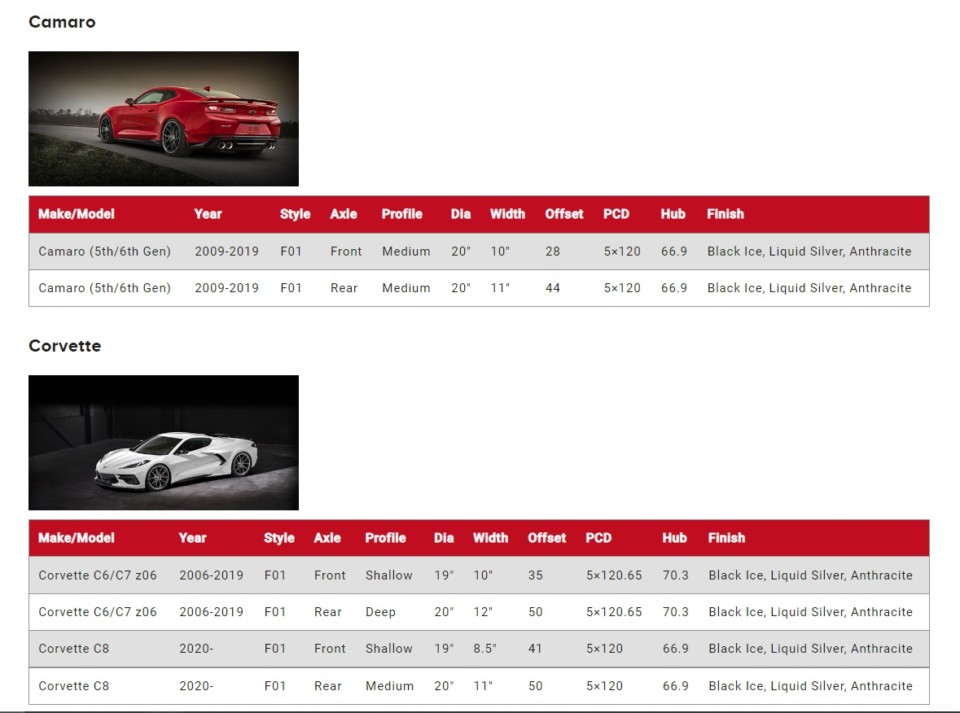Click Make/Model header in Corvette table

point(77,538)
